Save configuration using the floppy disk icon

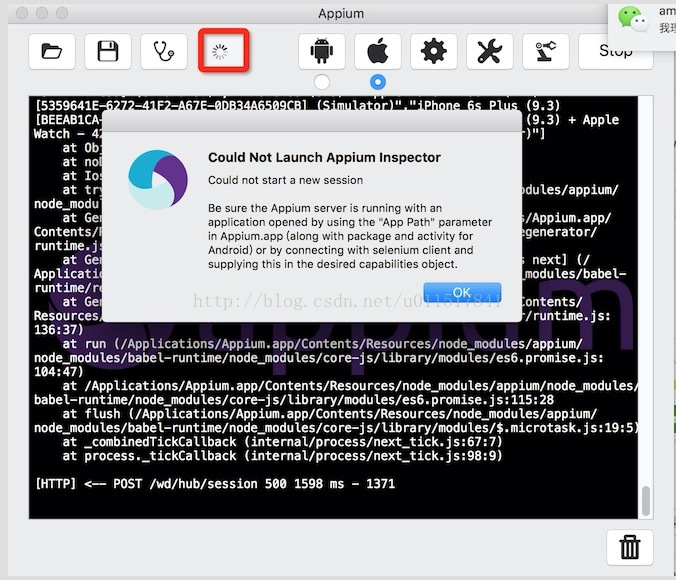[x=108, y=52]
